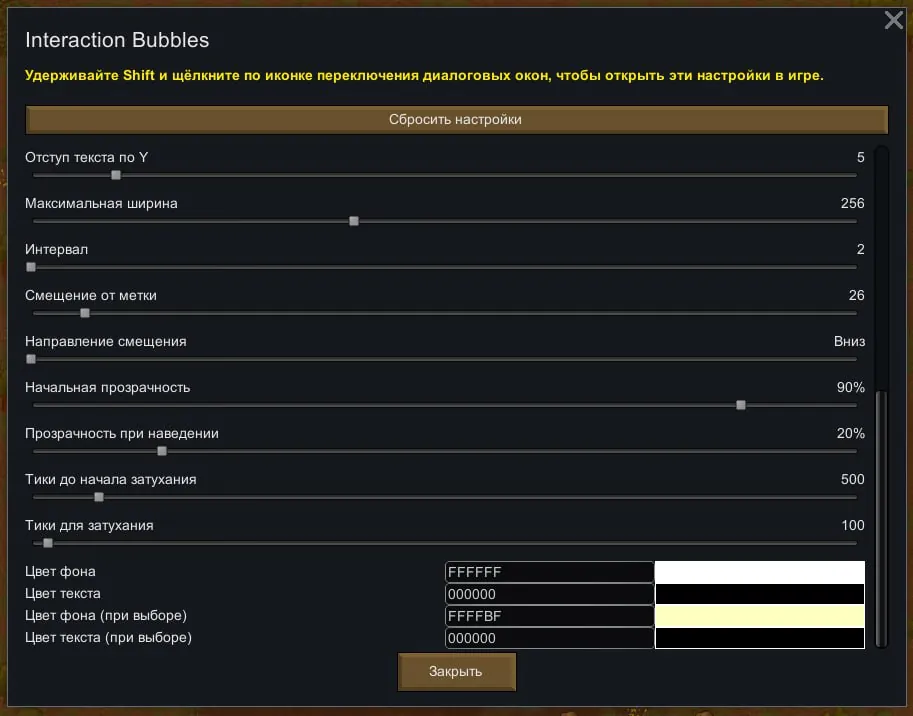The image size is (913, 716).
Task: Focus the Цвет текста (при выборе) hex field
Action: (x=549, y=638)
